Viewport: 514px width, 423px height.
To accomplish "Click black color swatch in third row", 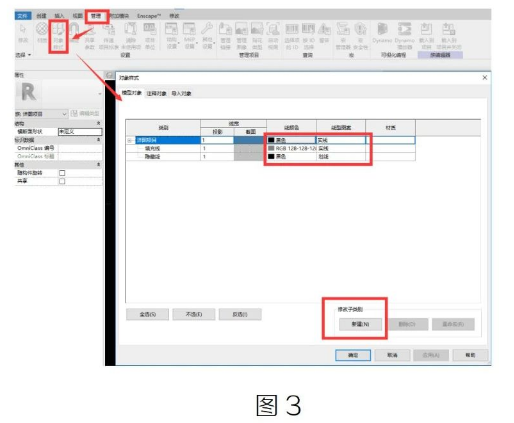I will pos(271,156).
